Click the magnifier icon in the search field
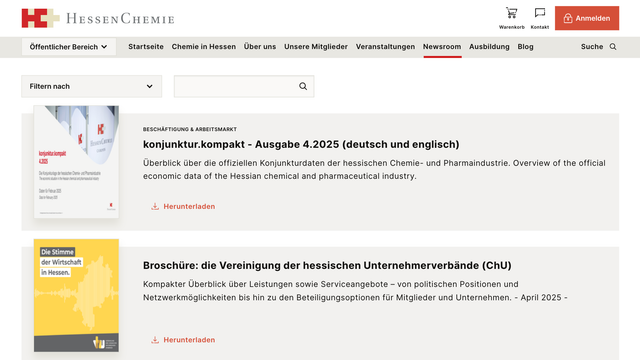Viewport: 640px width, 360px height. click(x=303, y=86)
